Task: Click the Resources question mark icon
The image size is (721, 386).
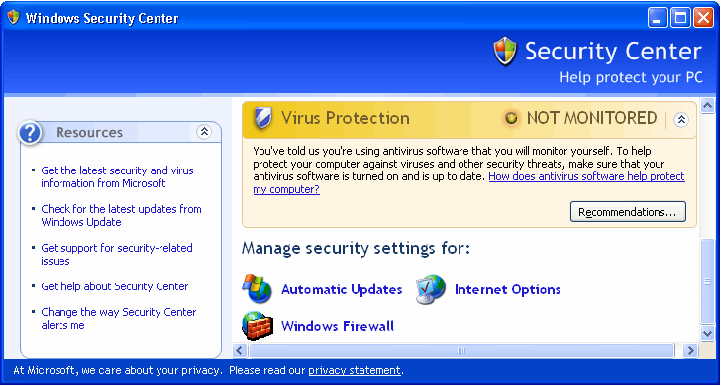Action: coord(30,133)
